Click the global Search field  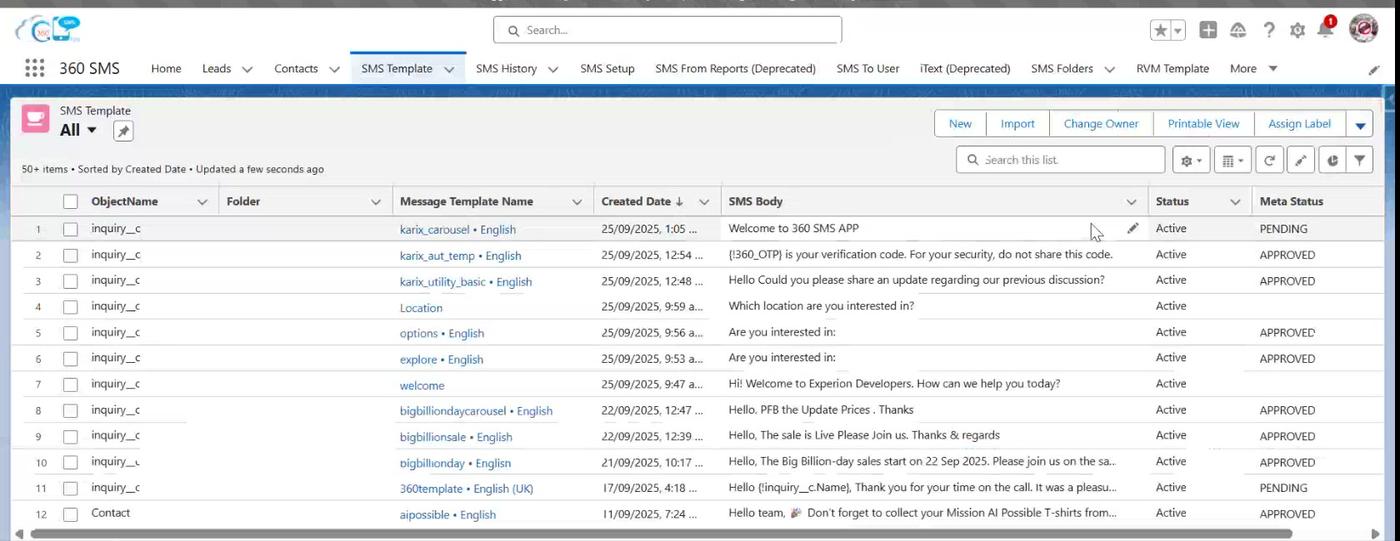click(x=667, y=30)
